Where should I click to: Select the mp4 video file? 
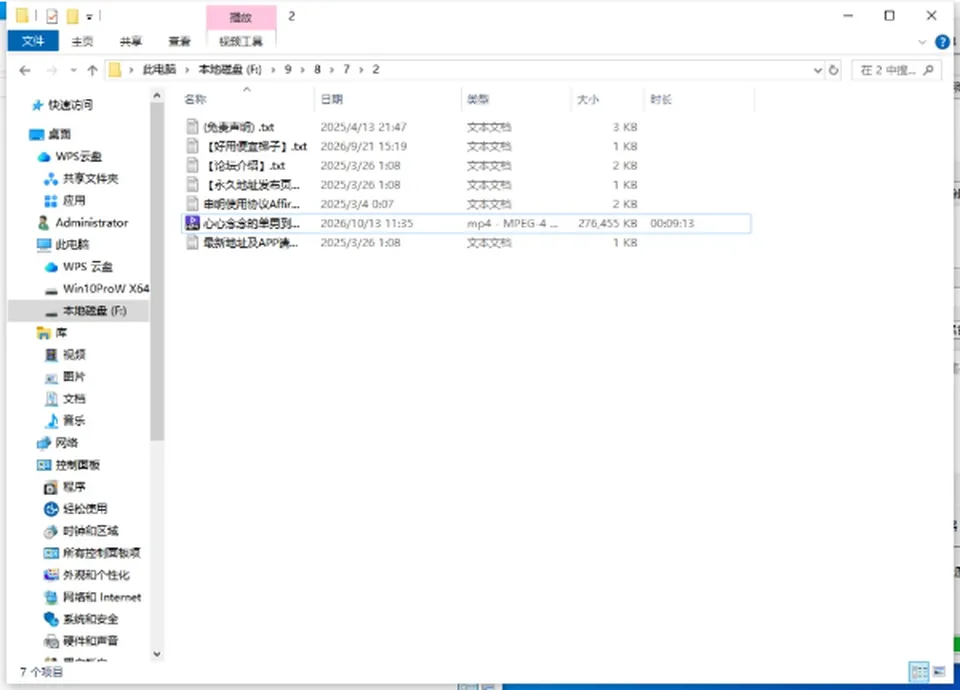[x=467, y=223]
